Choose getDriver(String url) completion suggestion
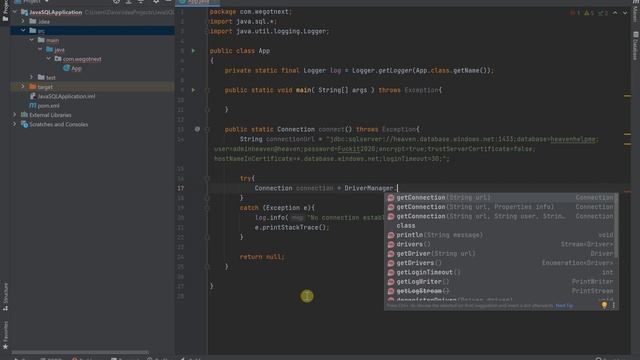The width and height of the screenshot is (640, 360). (500, 253)
